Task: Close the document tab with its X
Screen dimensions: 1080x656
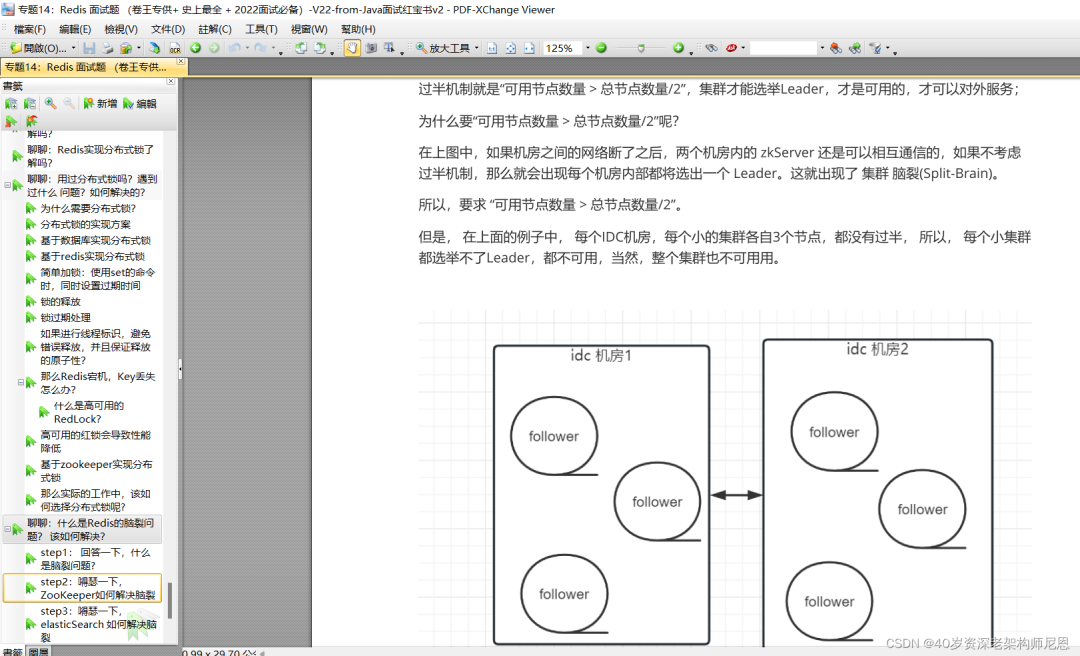Action: point(181,62)
